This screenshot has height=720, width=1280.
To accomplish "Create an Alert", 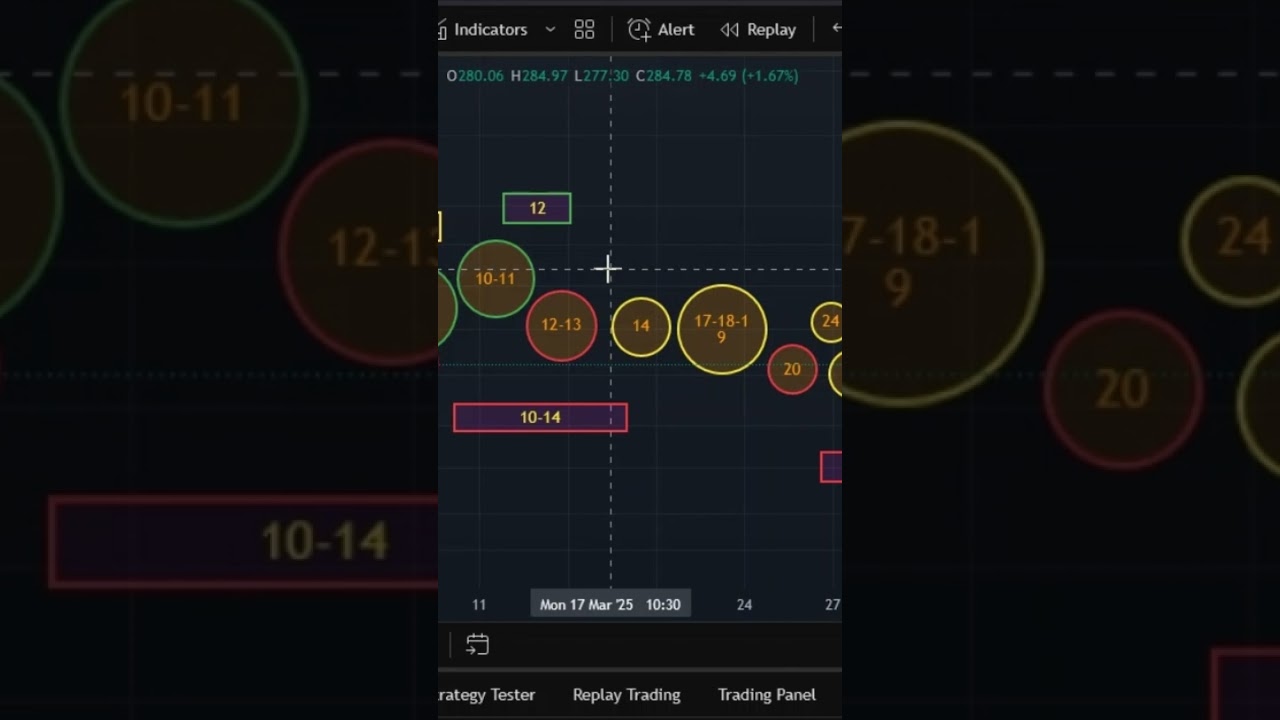I will (x=661, y=30).
